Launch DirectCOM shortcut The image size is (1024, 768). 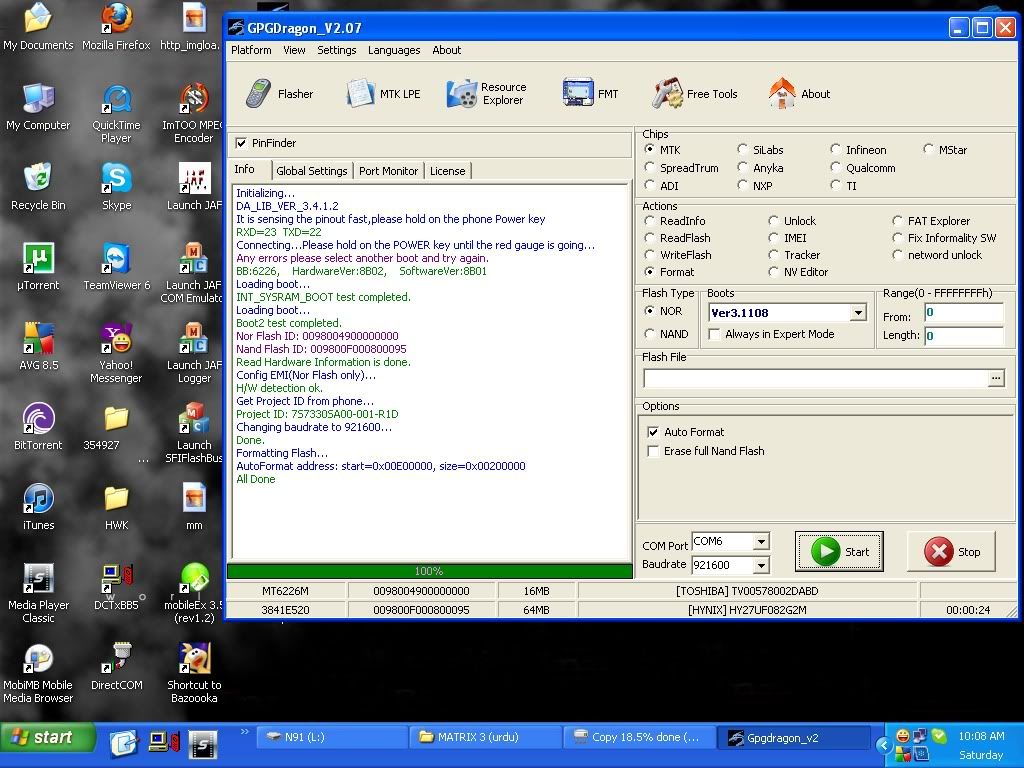tap(116, 667)
